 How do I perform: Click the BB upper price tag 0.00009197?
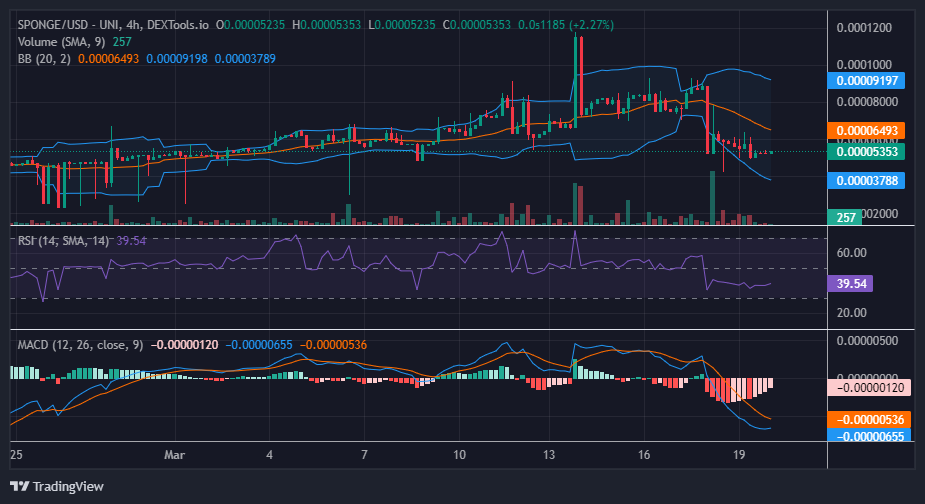pyautogui.click(x=866, y=80)
